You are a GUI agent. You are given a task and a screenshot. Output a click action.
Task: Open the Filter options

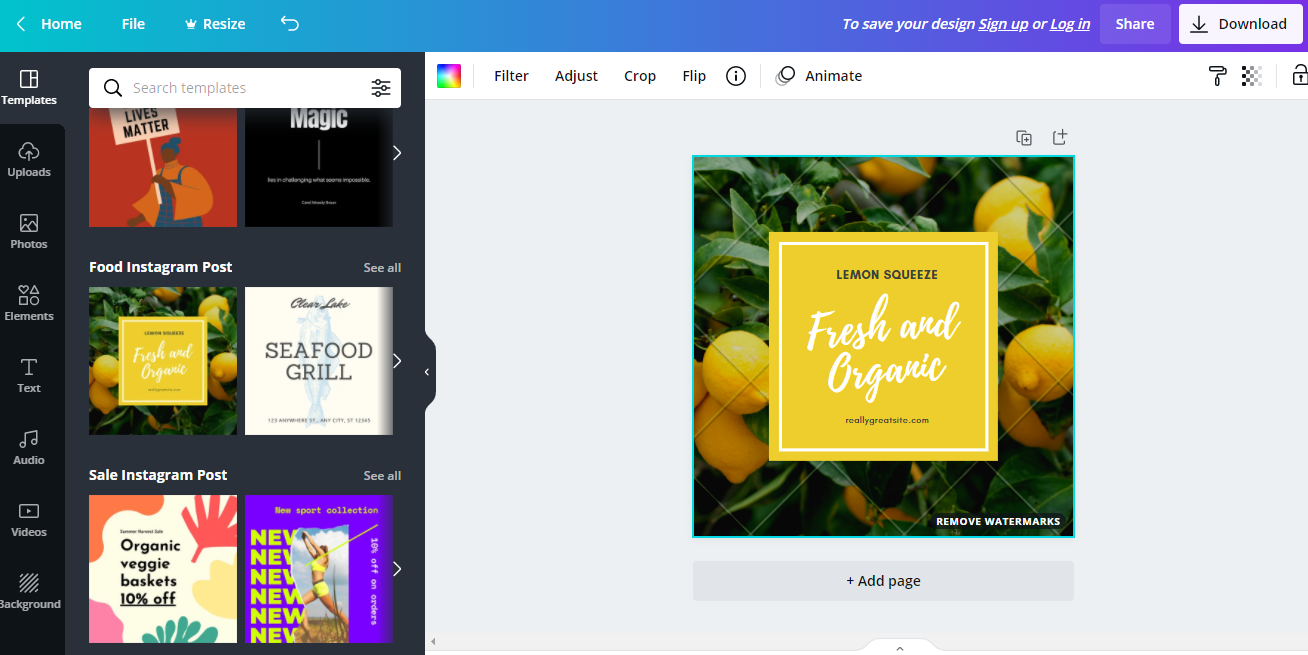(x=511, y=76)
